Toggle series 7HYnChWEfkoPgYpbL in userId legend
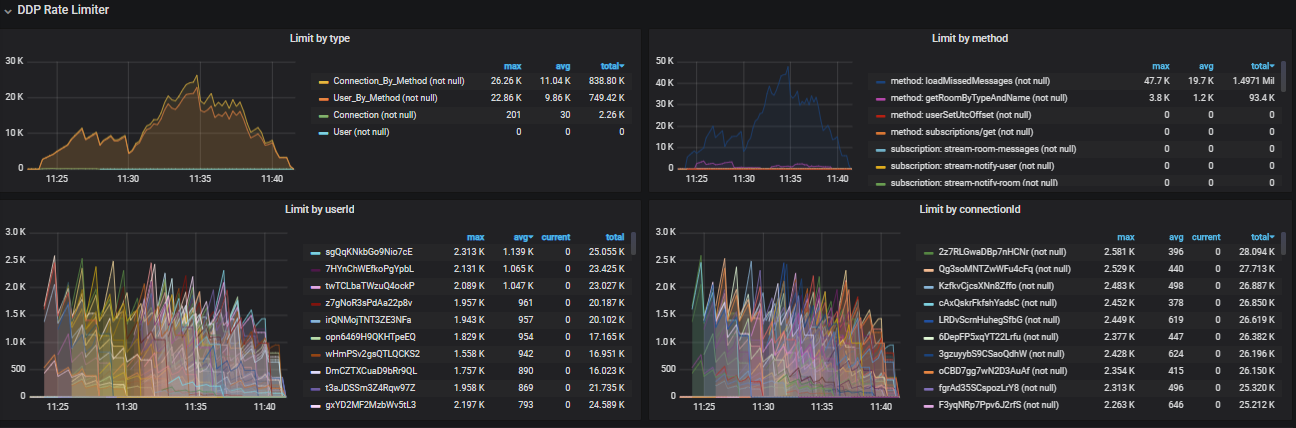Viewport: 1296px width, 428px height. click(x=369, y=268)
